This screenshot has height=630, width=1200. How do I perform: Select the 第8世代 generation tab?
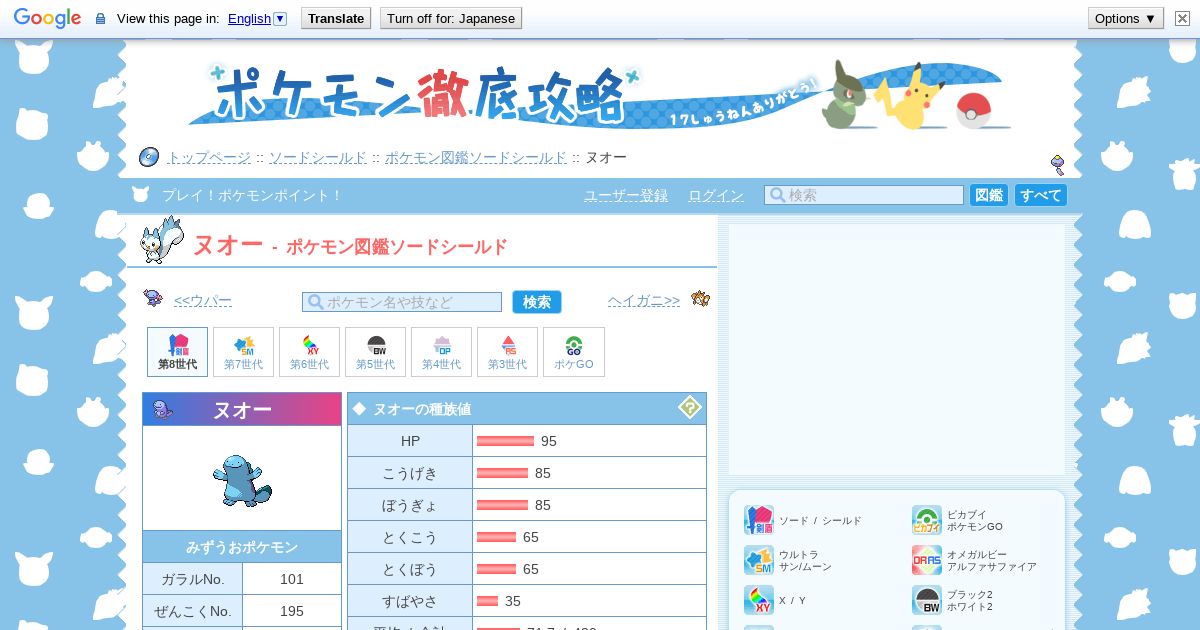pos(178,352)
